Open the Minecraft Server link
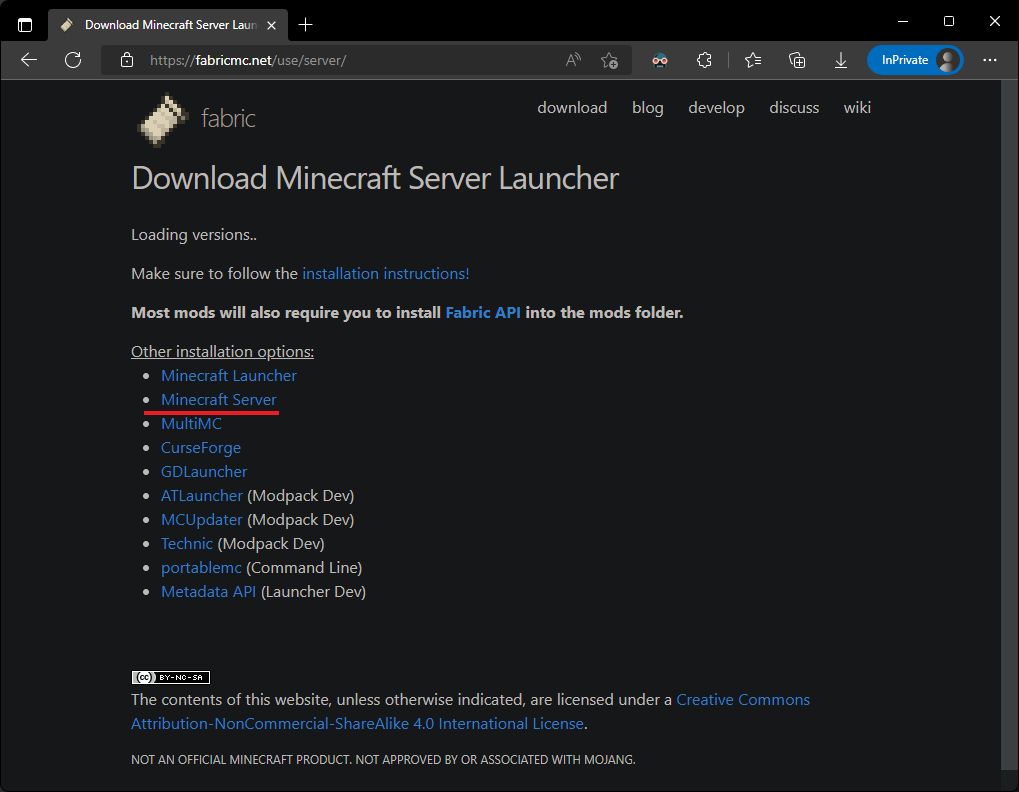 (218, 400)
